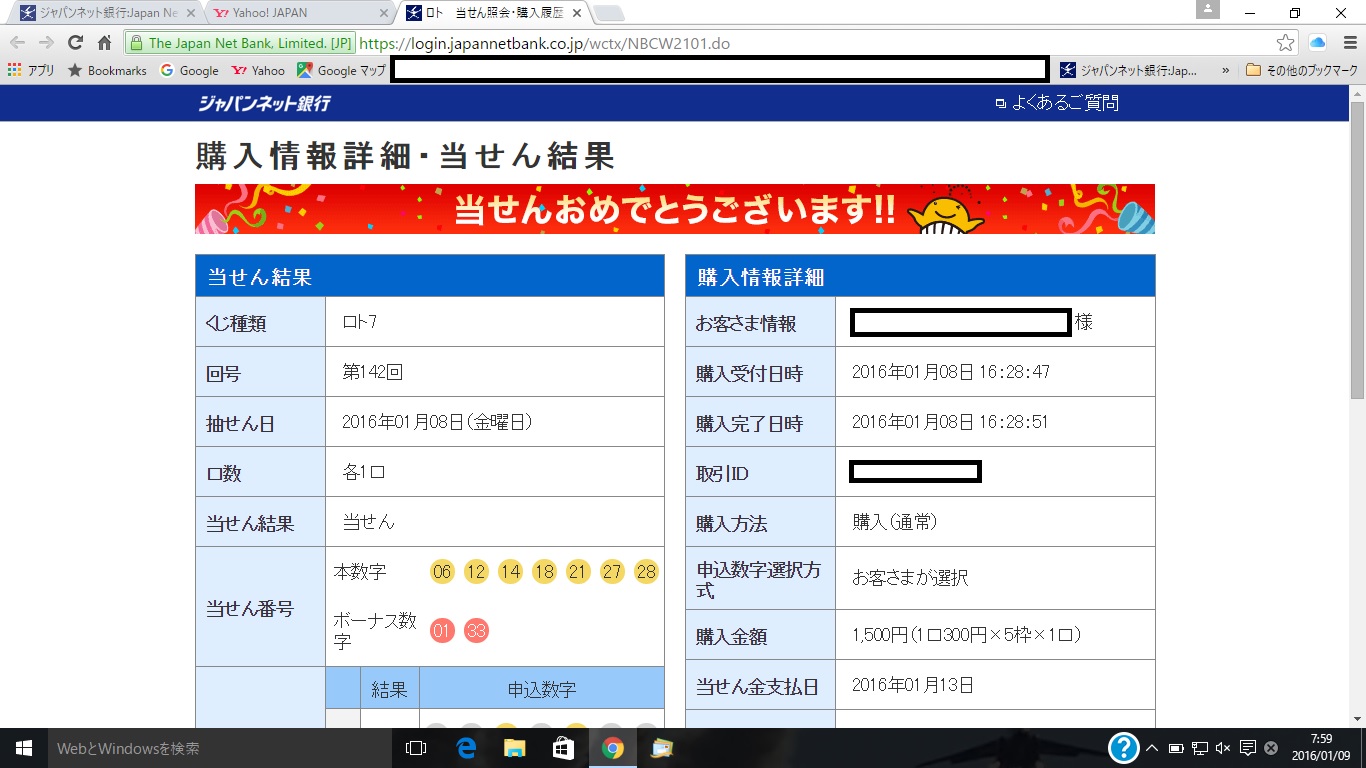Open the アプリ apps shortcut
1366x768 pixels.
point(31,70)
